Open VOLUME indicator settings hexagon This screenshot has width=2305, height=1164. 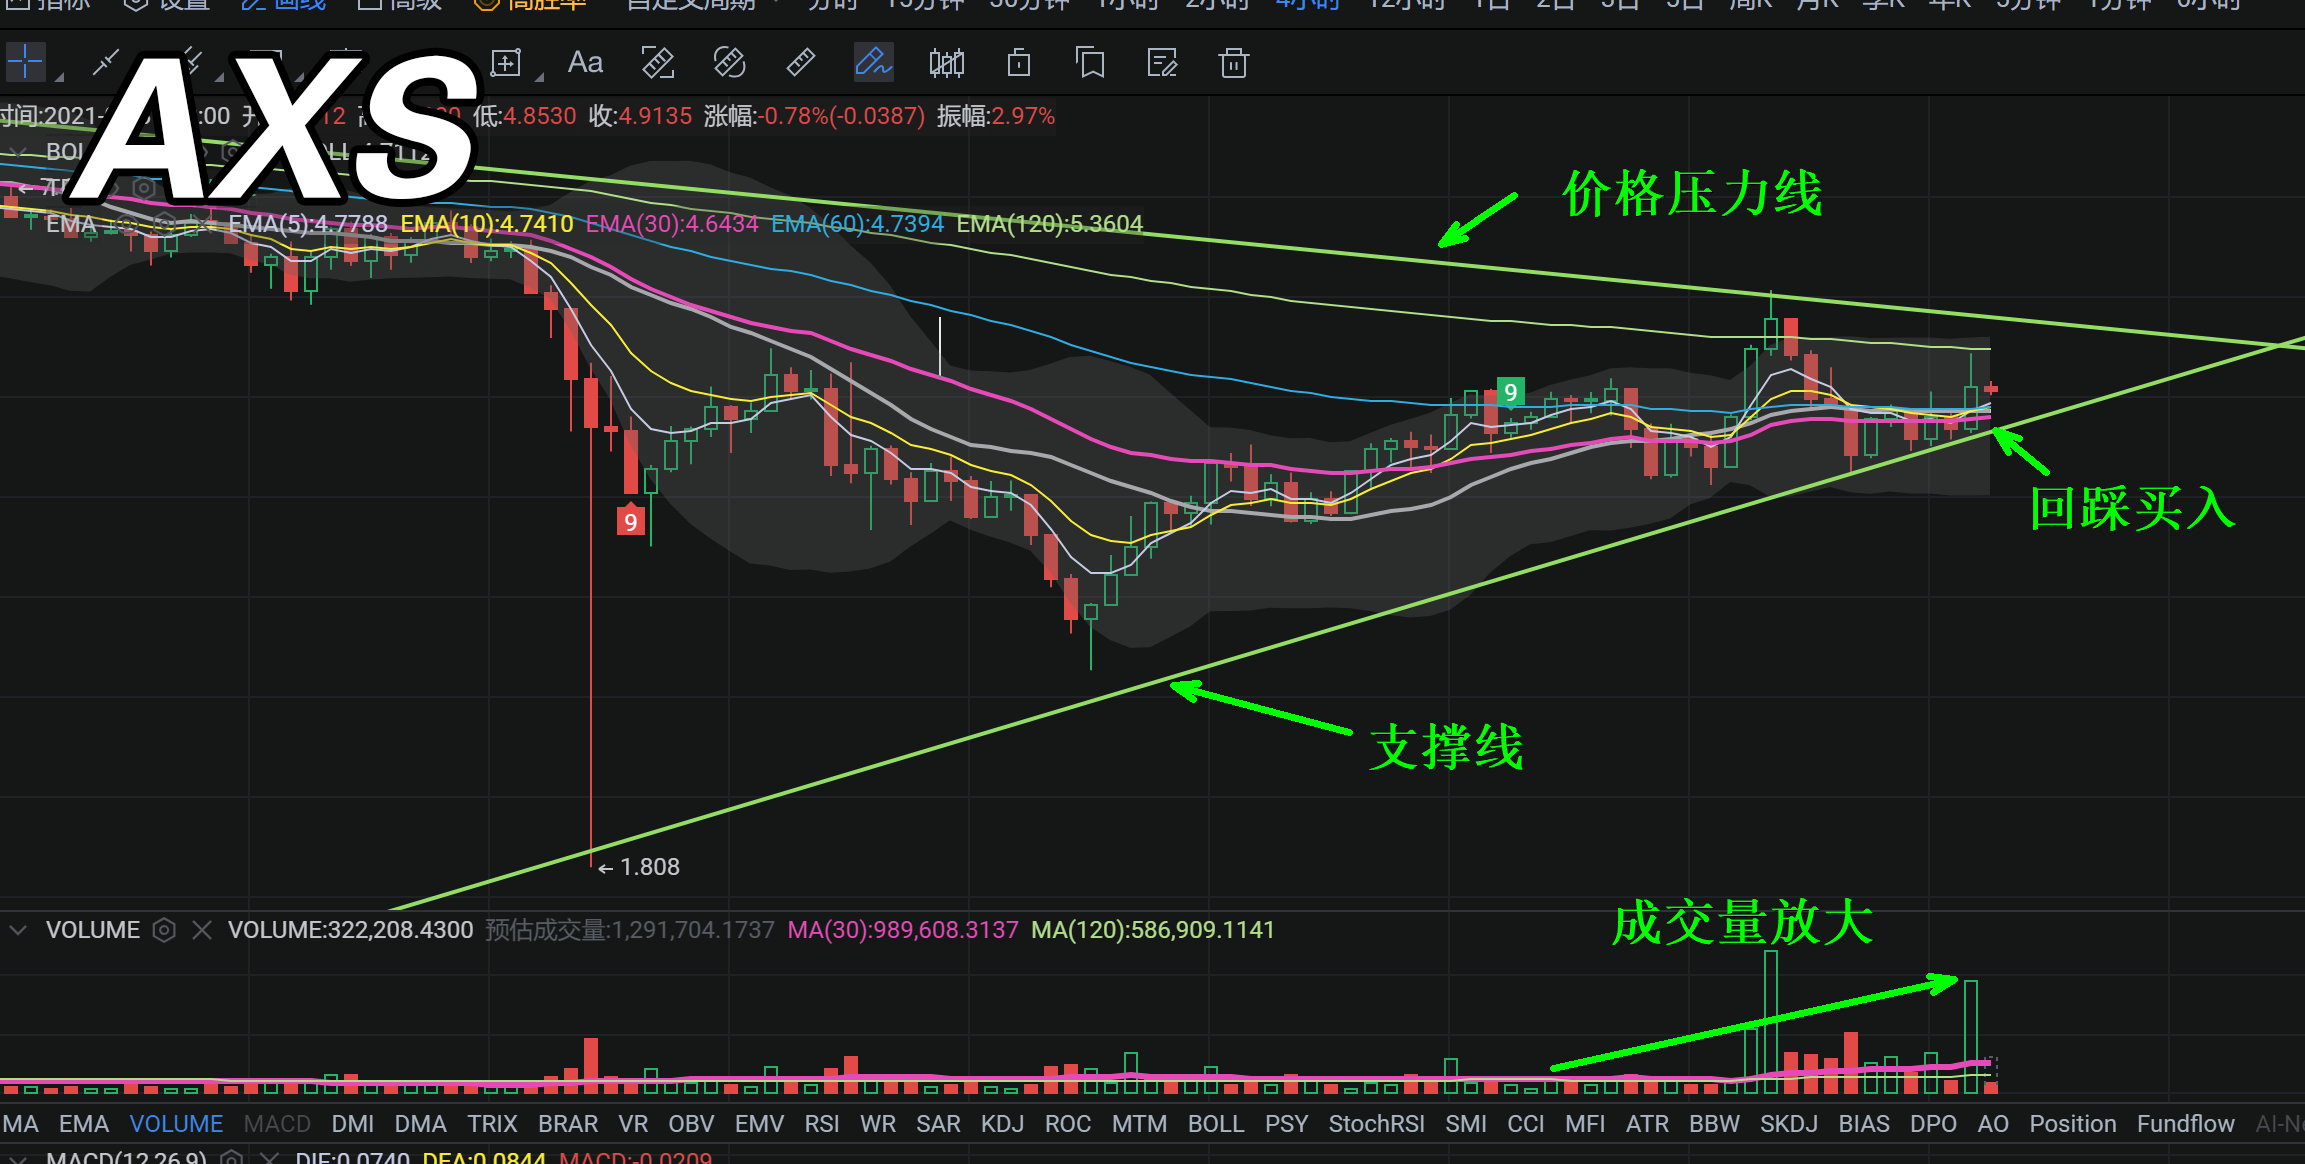pos(164,930)
